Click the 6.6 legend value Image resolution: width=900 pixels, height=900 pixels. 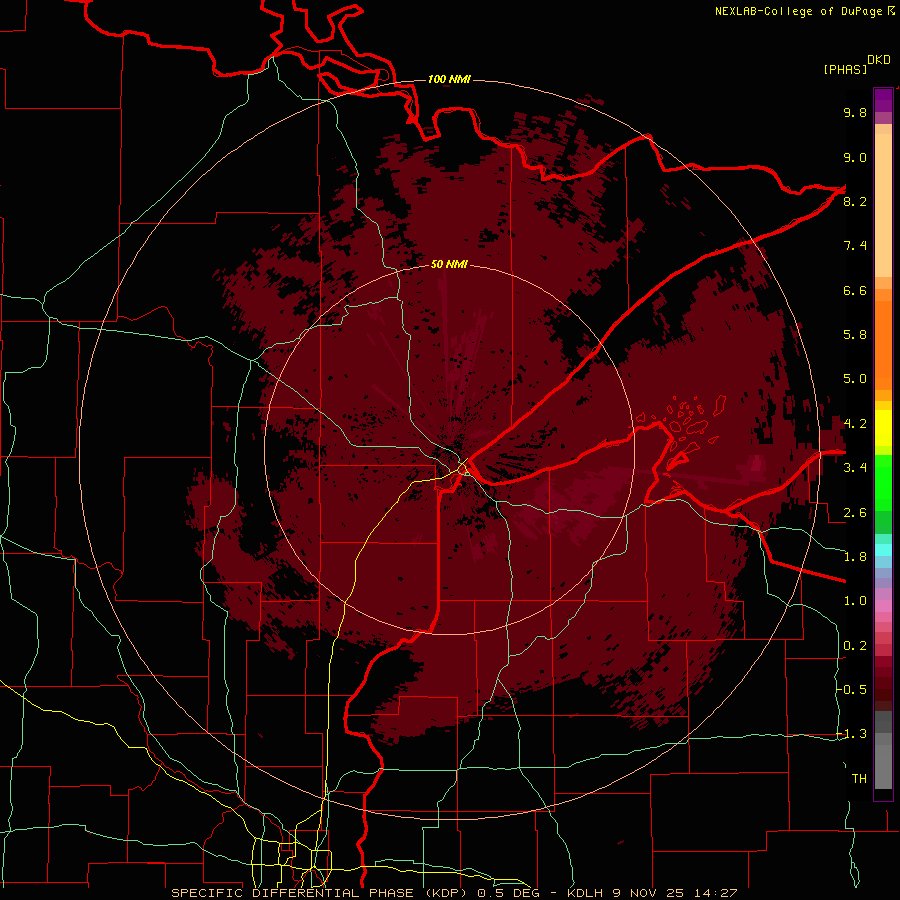[855, 290]
